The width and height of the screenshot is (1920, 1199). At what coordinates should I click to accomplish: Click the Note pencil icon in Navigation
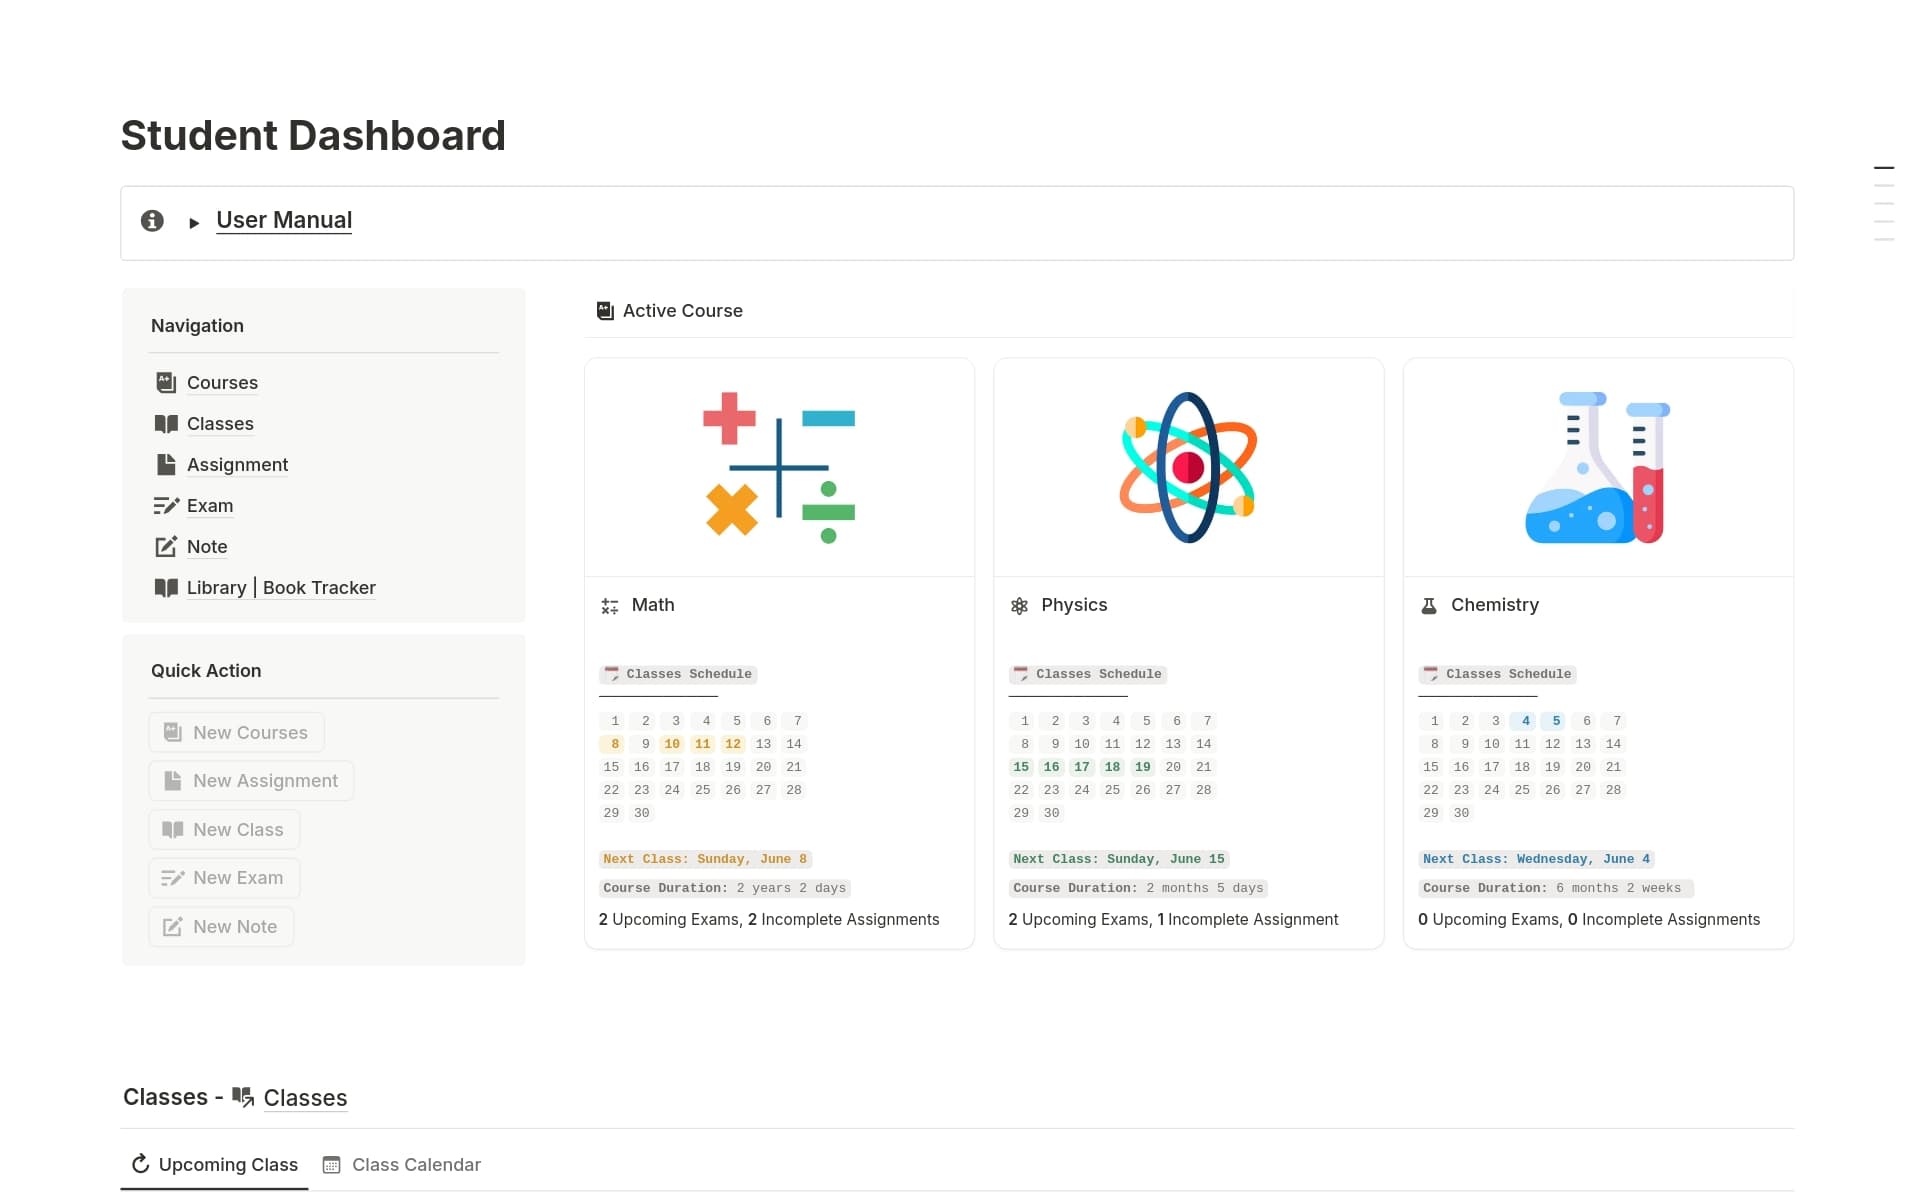point(165,546)
